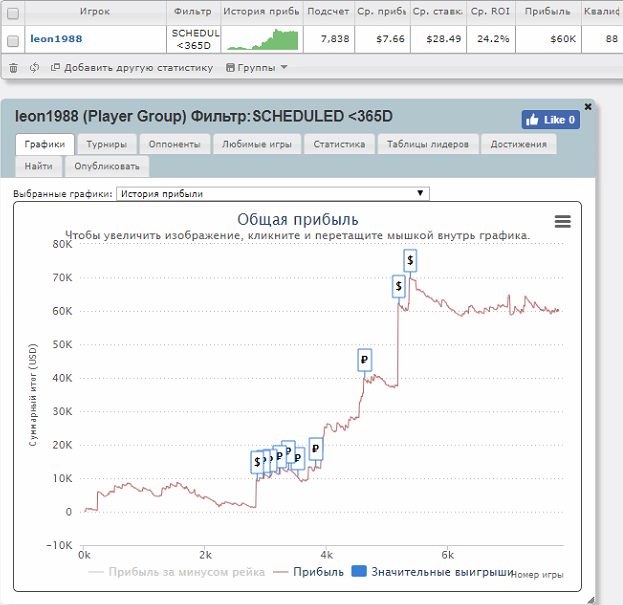Click the '7,838' count cell
This screenshot has height=605, width=623.
(329, 39)
